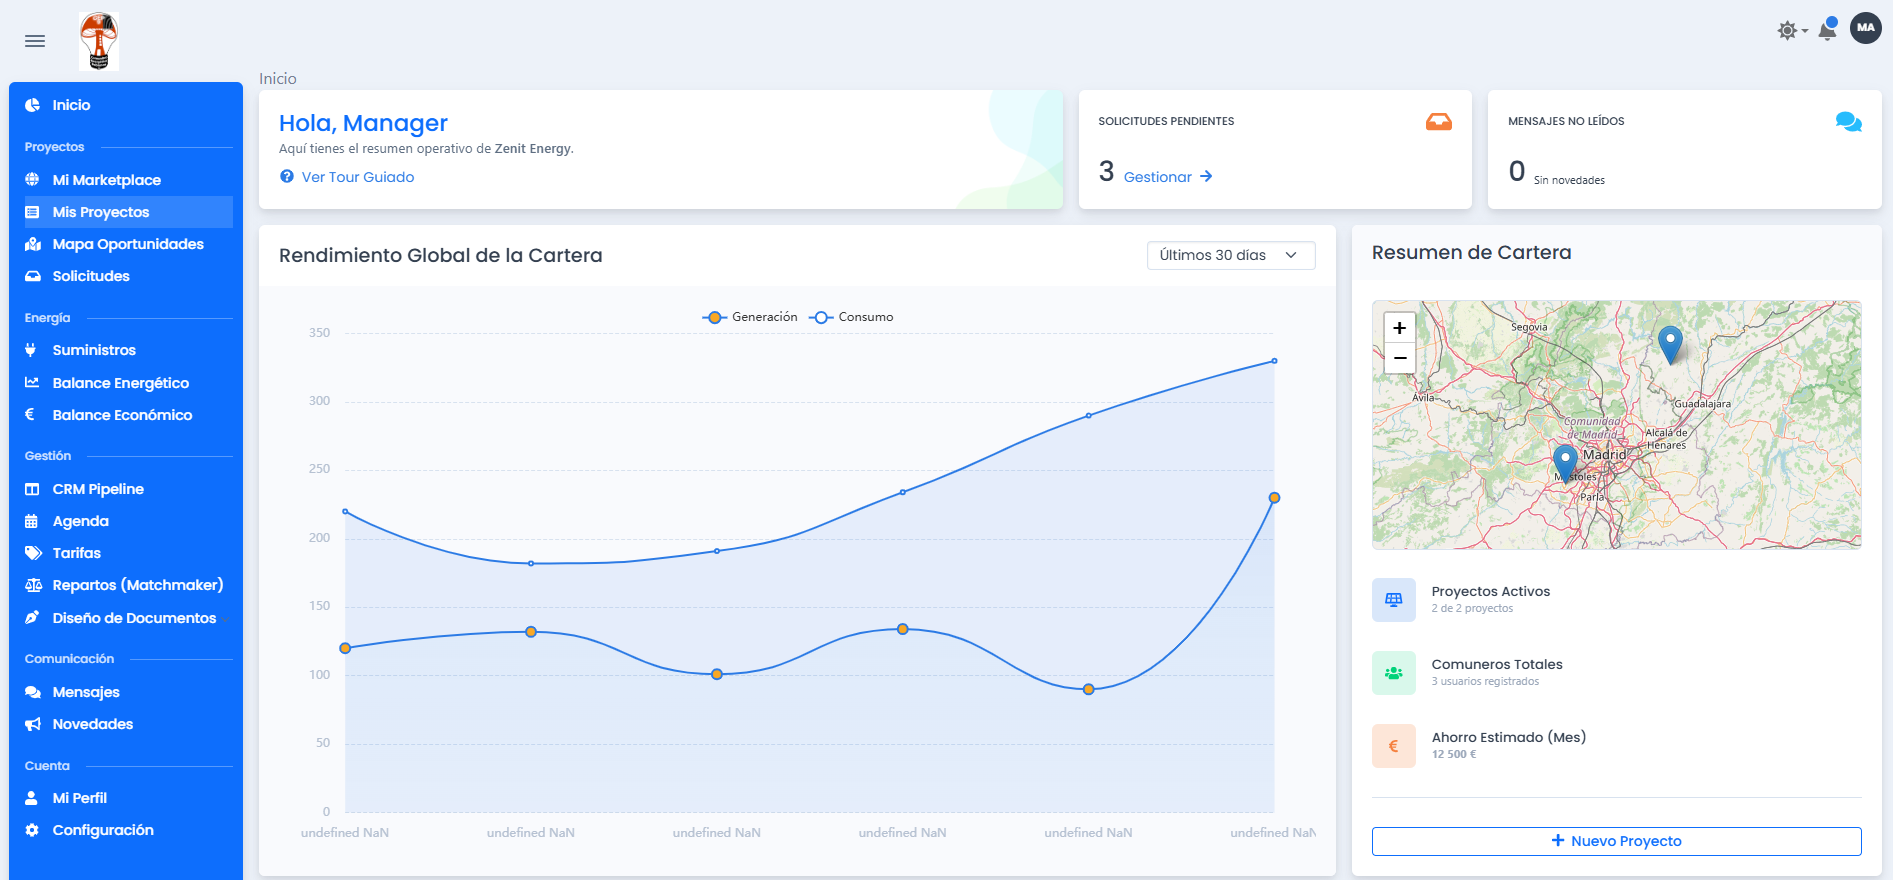This screenshot has height=880, width=1893.
Task: Click the unread messages chat bubble icon
Action: click(x=1848, y=122)
